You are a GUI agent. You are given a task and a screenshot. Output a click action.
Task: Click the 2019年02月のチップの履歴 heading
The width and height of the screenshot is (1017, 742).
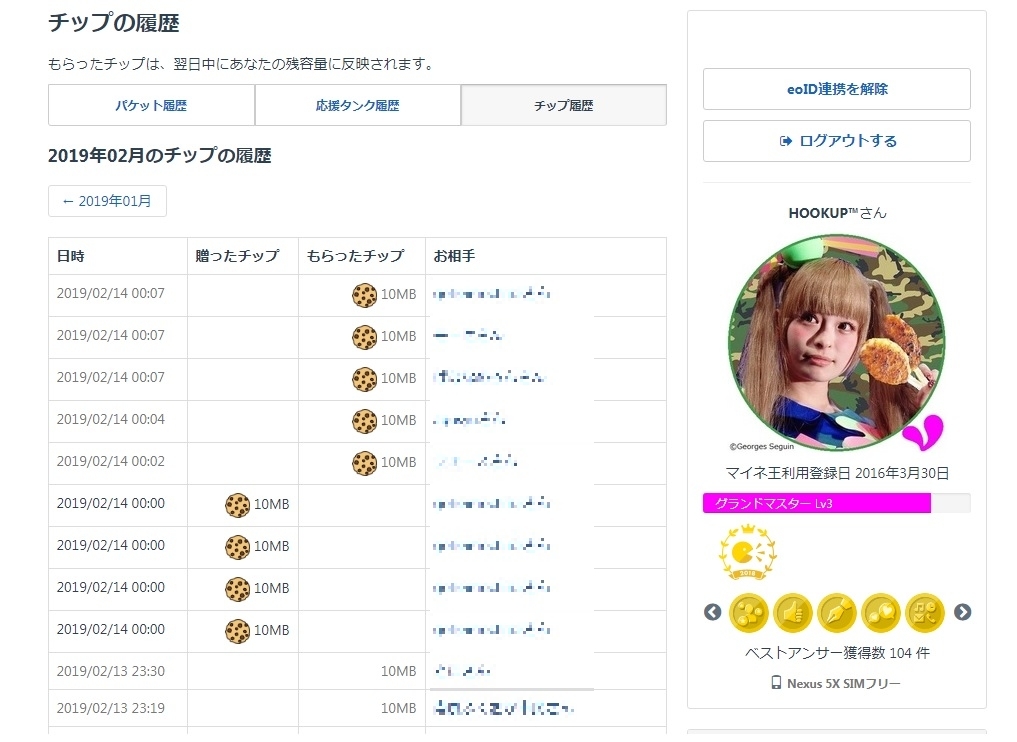[x=160, y=156]
